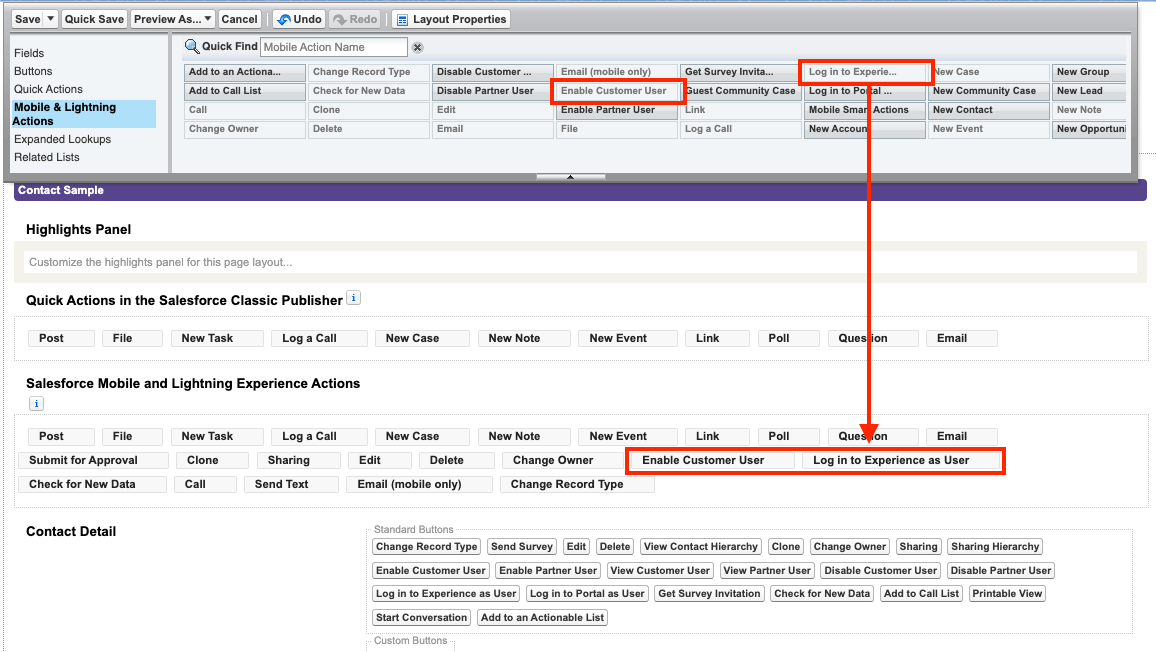Click View Customer User standard button
This screenshot has height=652, width=1156.
pos(660,570)
